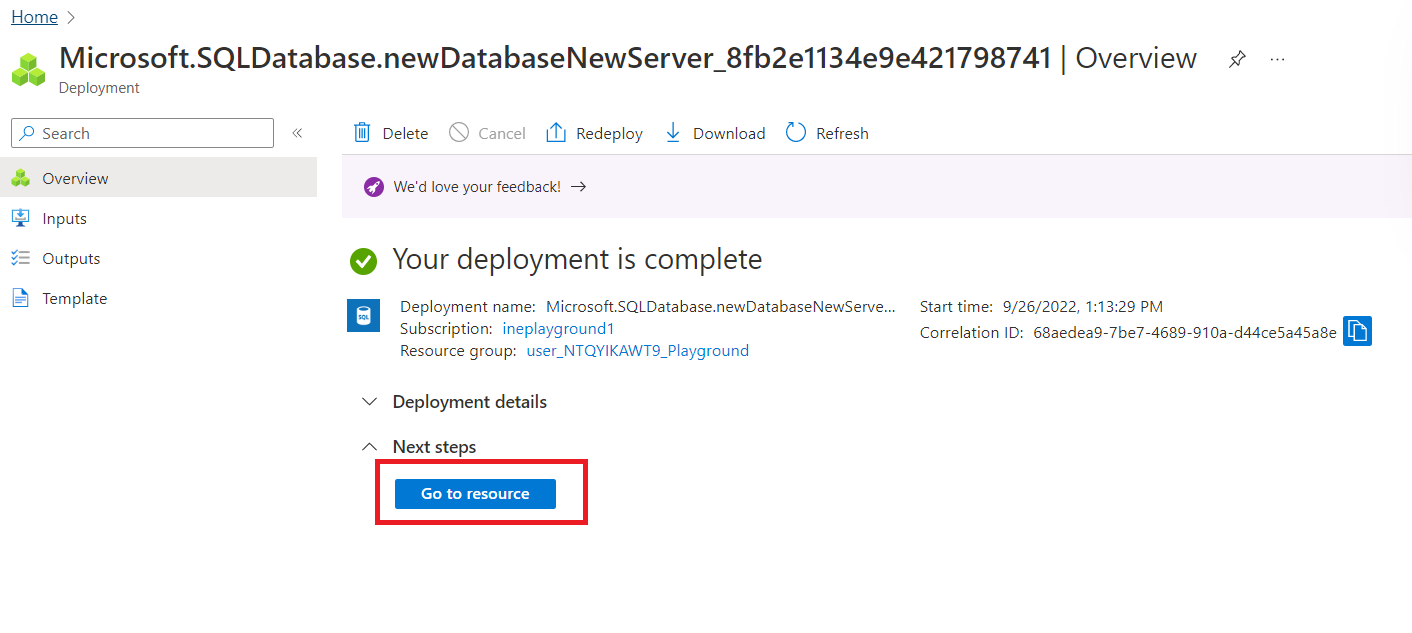The height and width of the screenshot is (633, 1412).
Task: Open the more options ellipsis menu
Action: tap(1277, 59)
